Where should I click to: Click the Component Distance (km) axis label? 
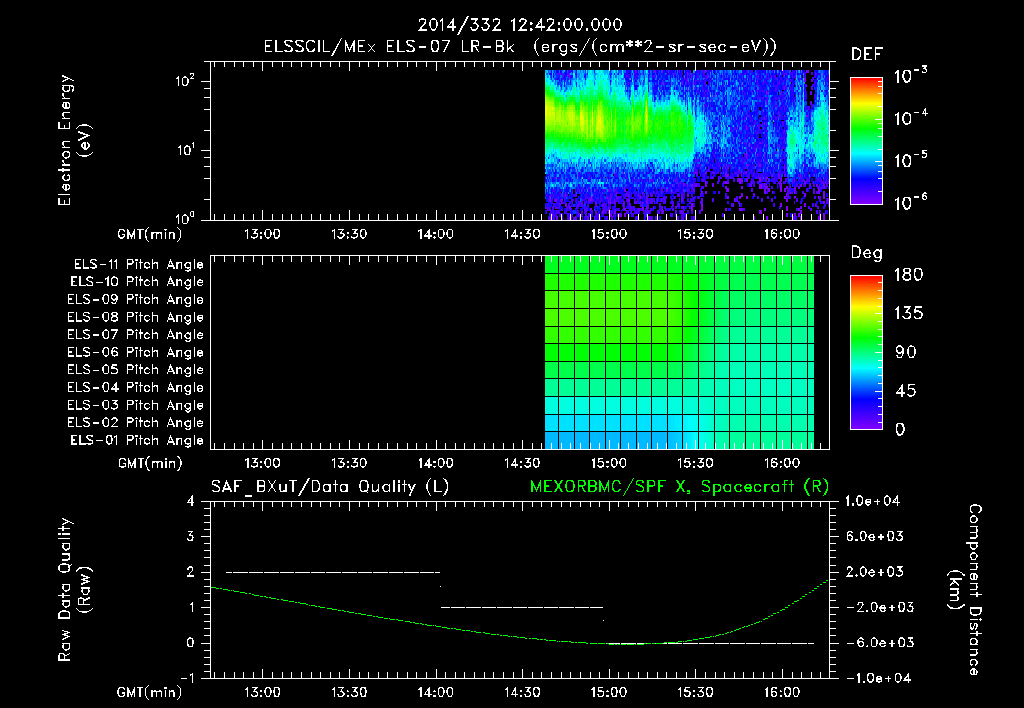[x=965, y=590]
